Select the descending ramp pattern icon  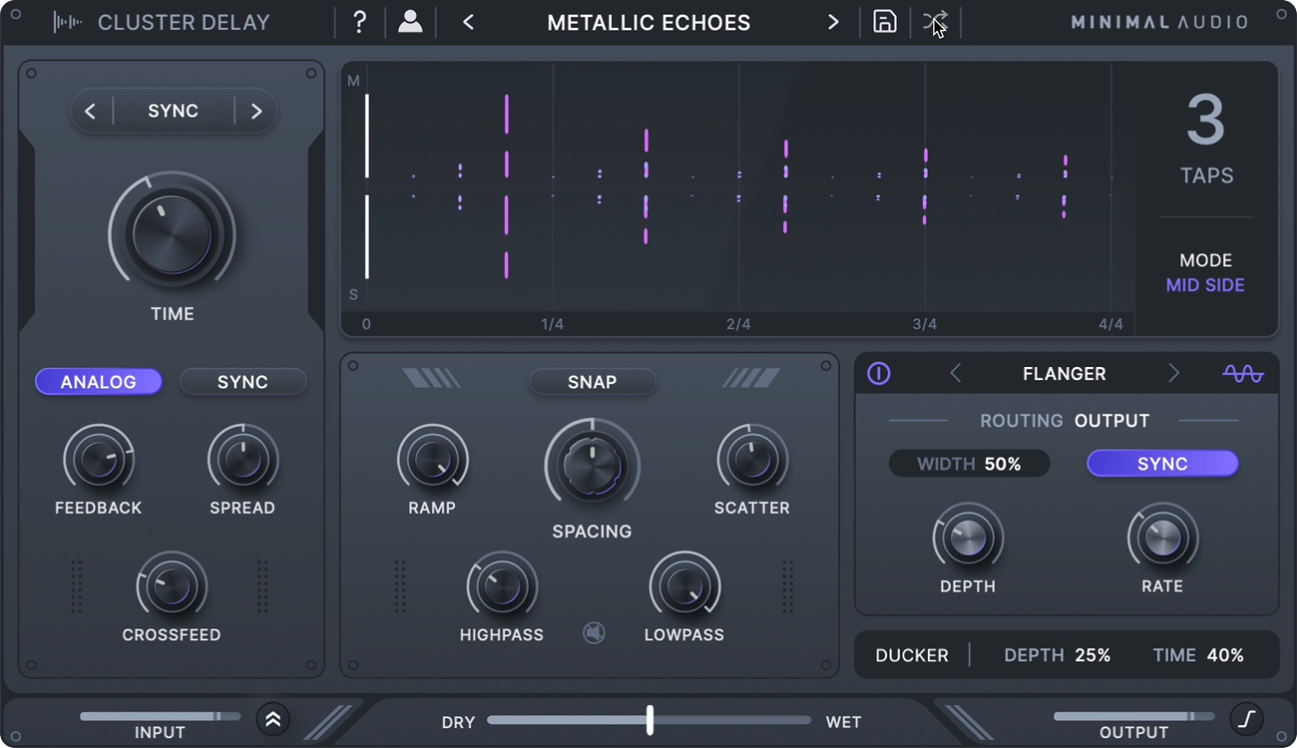tap(431, 378)
